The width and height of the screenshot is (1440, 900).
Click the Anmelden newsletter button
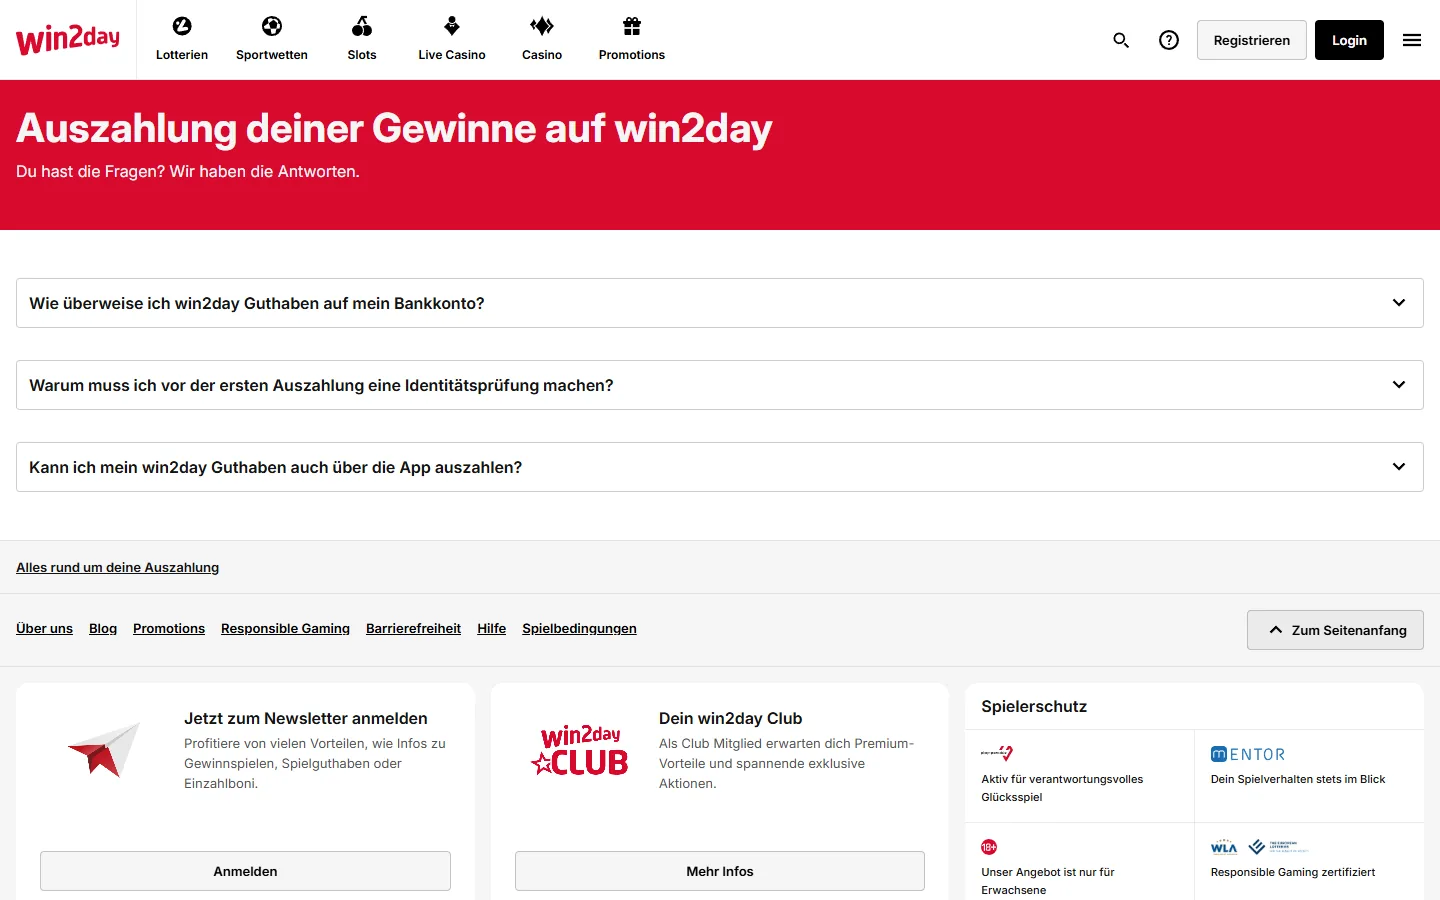point(245,871)
